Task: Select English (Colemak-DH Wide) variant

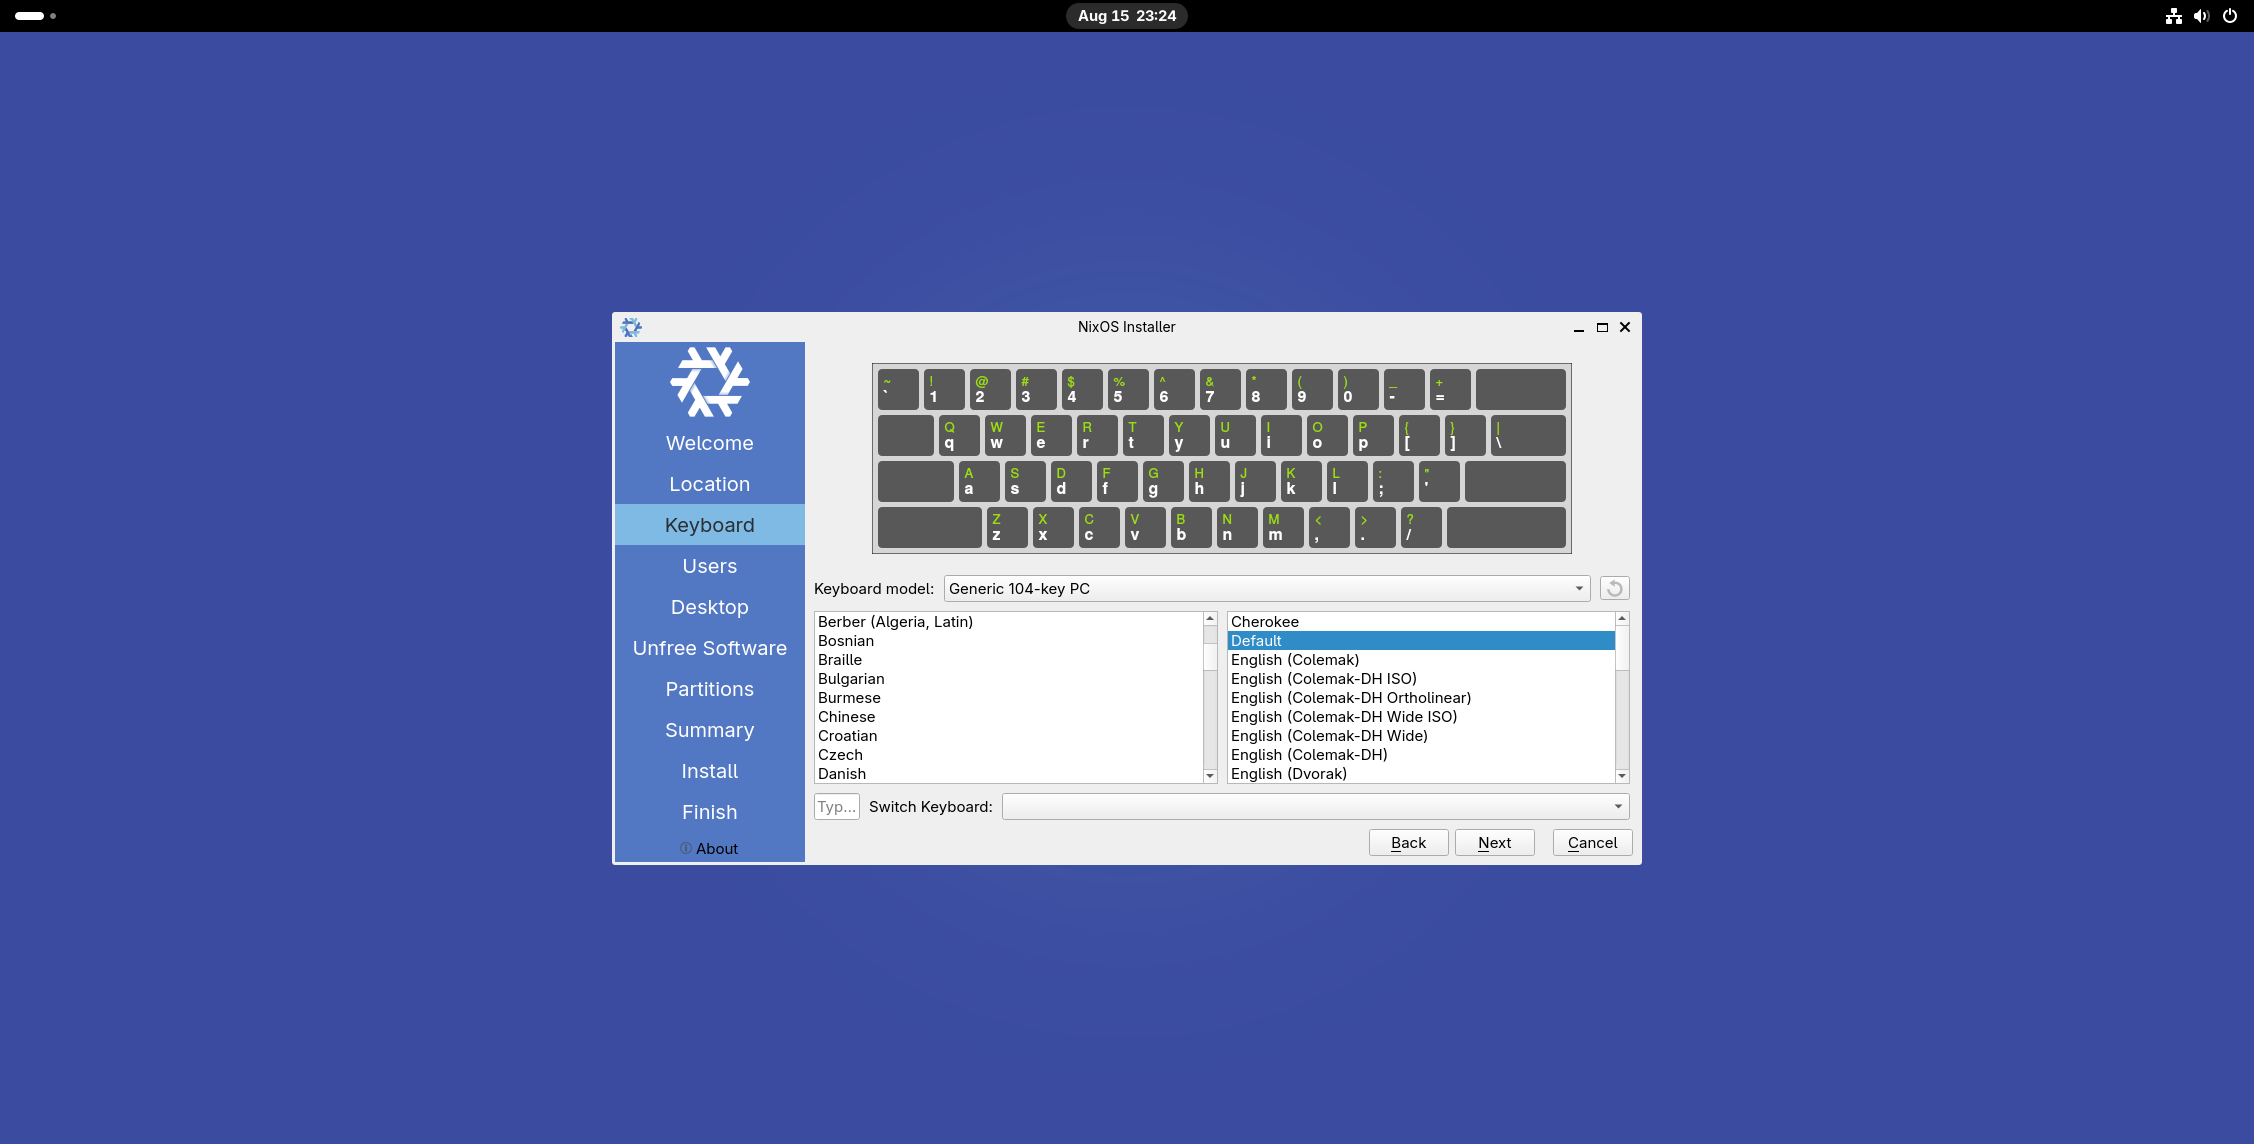Action: tap(1421, 736)
